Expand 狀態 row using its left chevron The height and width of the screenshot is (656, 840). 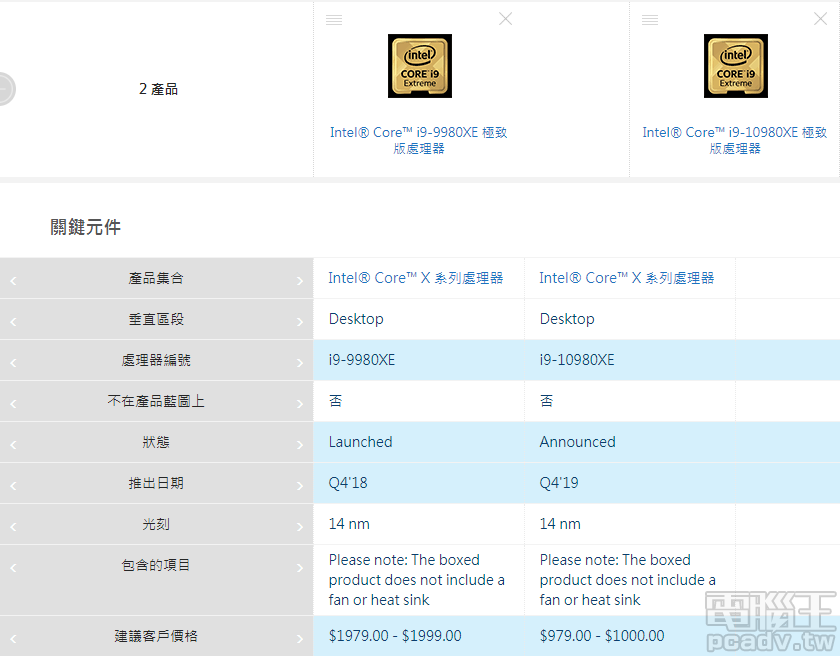click(14, 442)
